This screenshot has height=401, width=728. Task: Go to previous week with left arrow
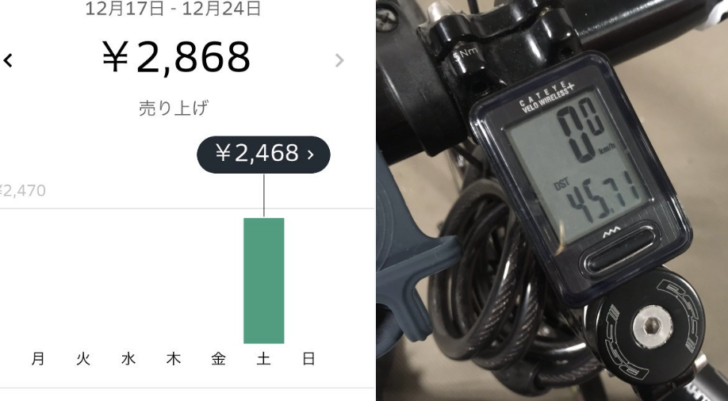(7, 60)
